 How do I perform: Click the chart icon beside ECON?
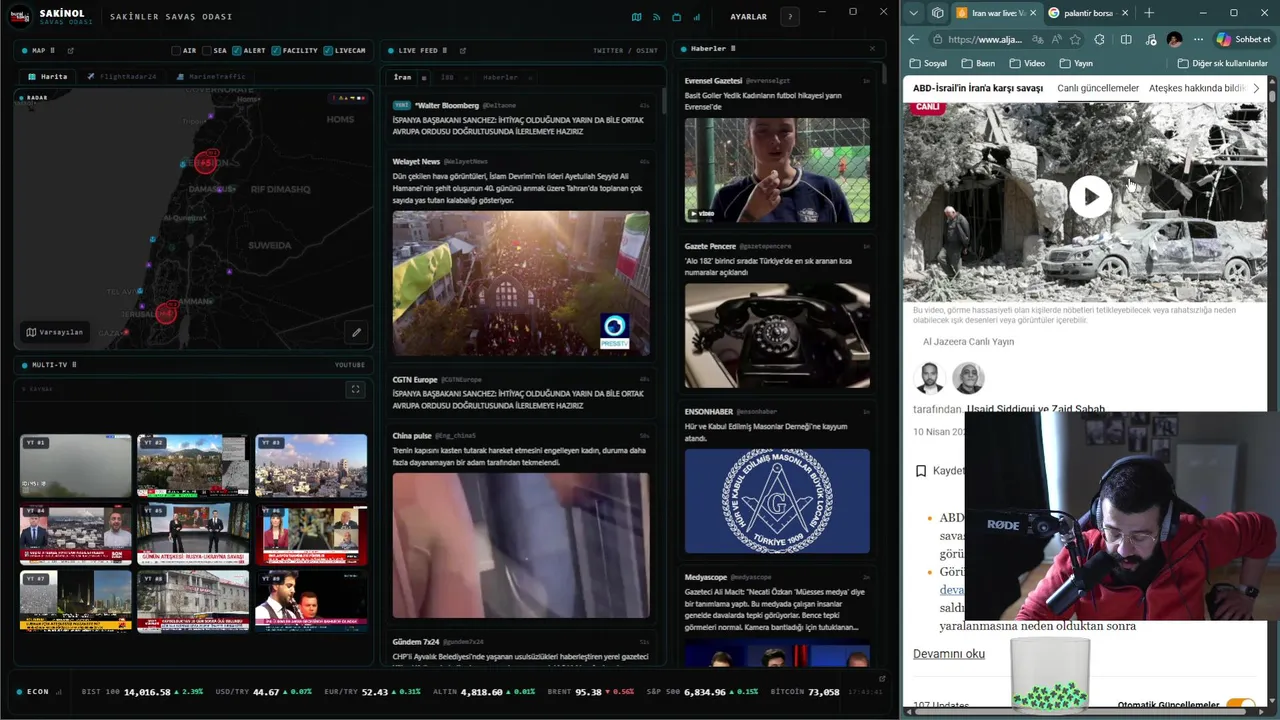point(59,692)
